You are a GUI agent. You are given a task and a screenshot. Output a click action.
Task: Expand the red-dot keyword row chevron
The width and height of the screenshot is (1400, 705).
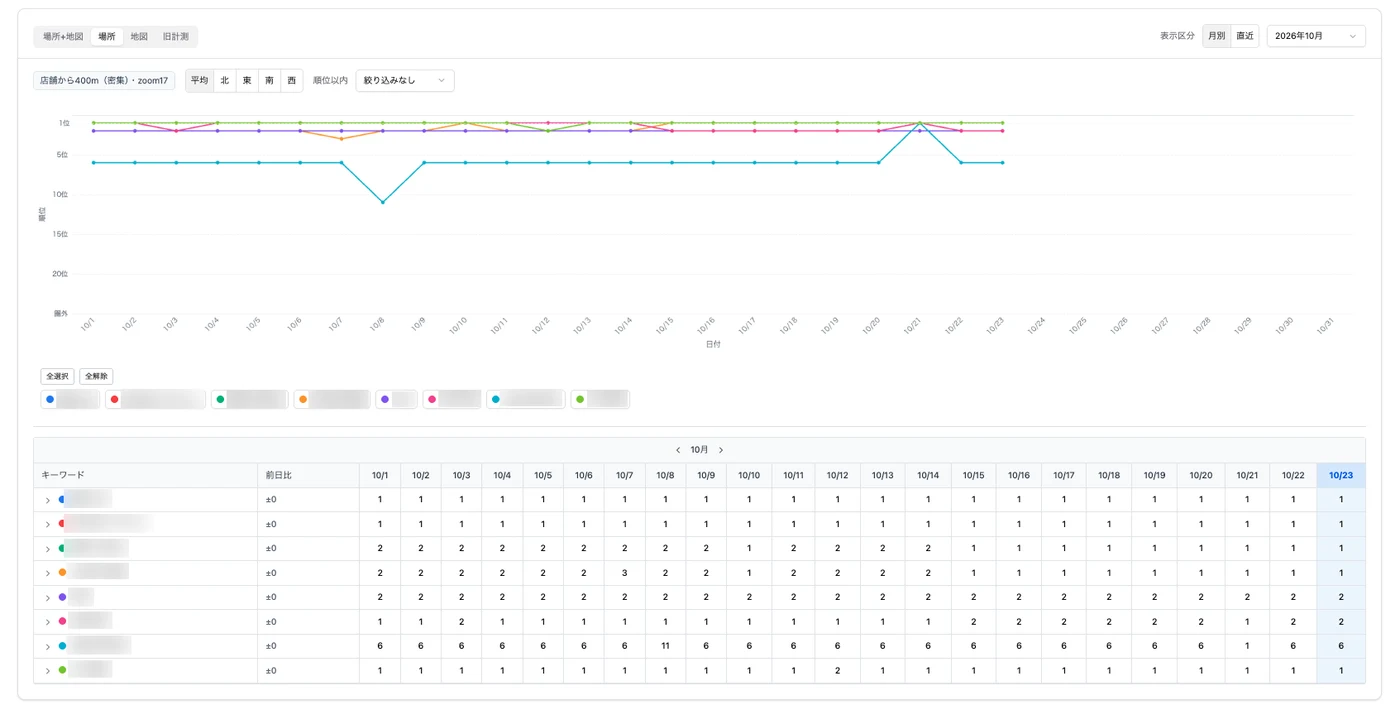tap(47, 524)
